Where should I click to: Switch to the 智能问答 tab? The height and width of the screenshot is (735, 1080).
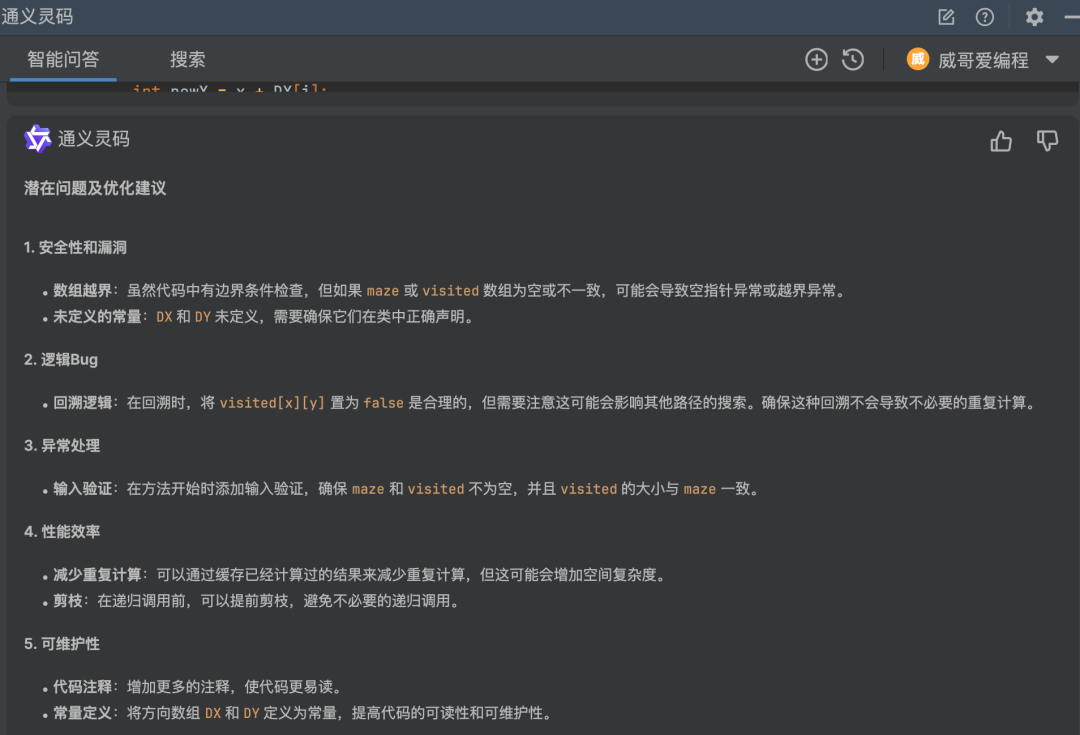63,59
